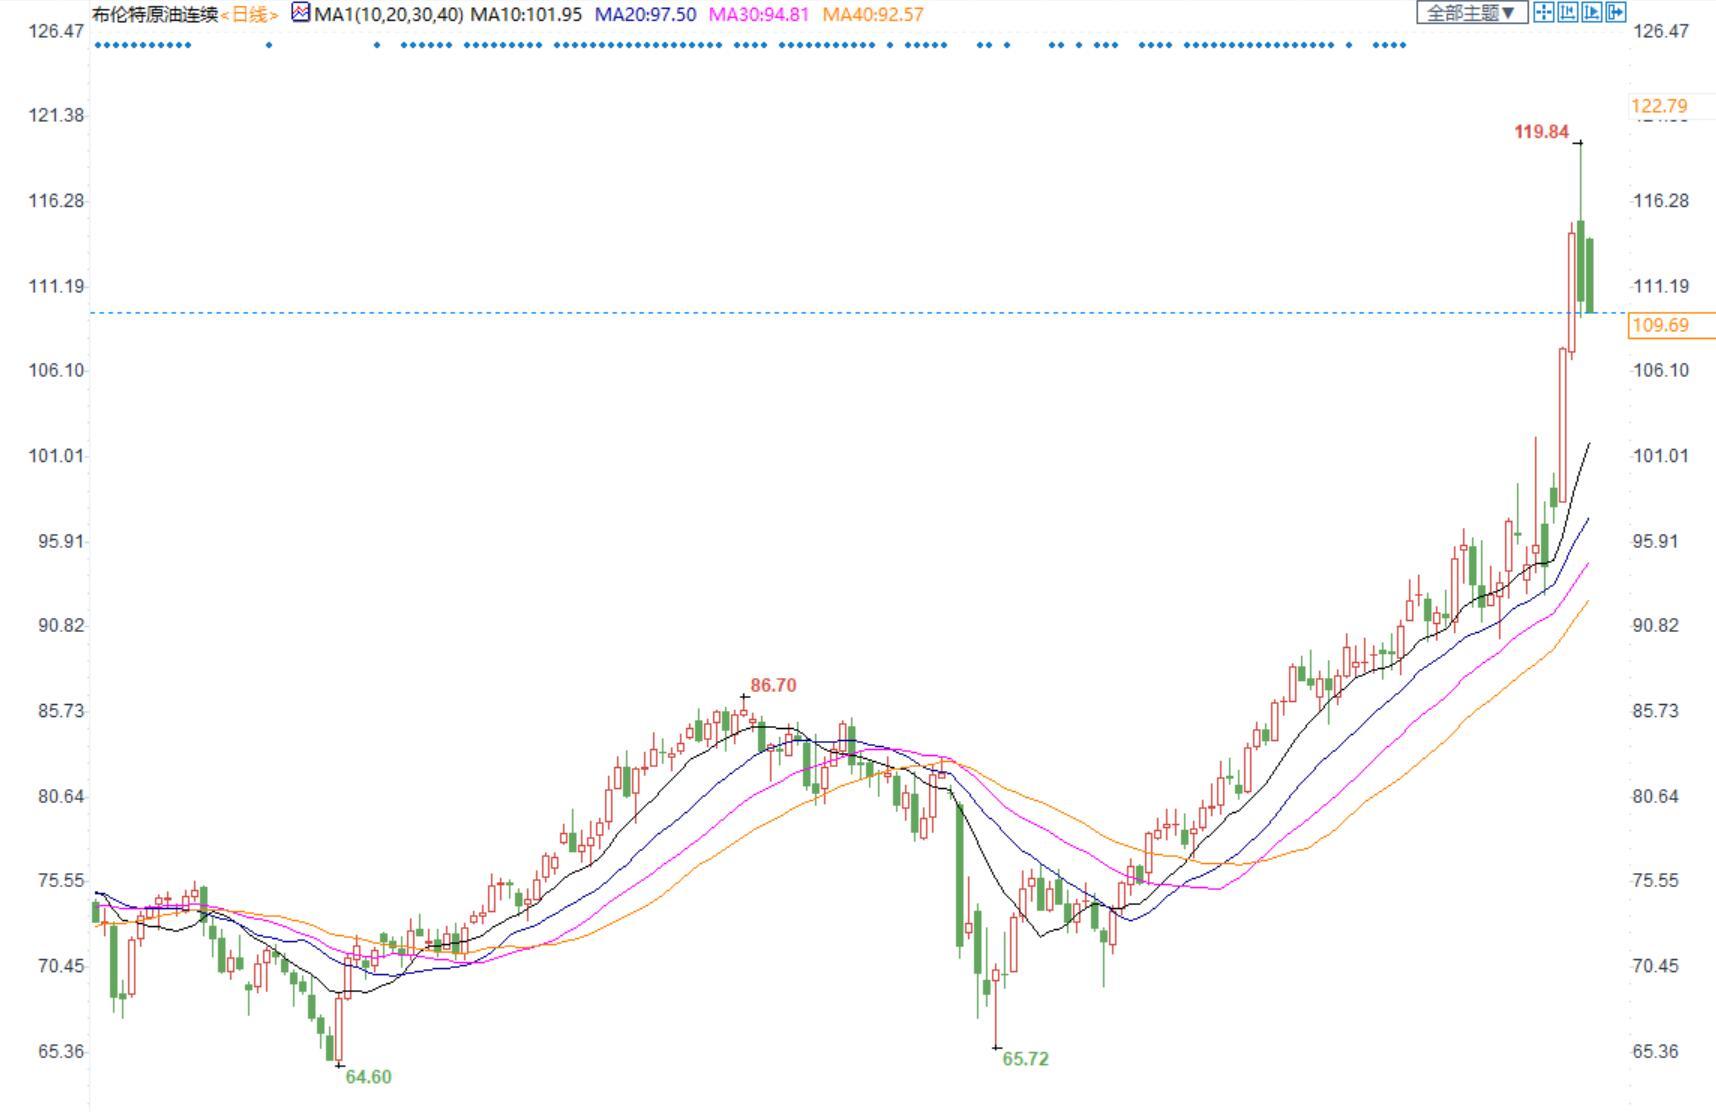
Task: Click the MA1 indicator chart icon
Action: coord(300,13)
